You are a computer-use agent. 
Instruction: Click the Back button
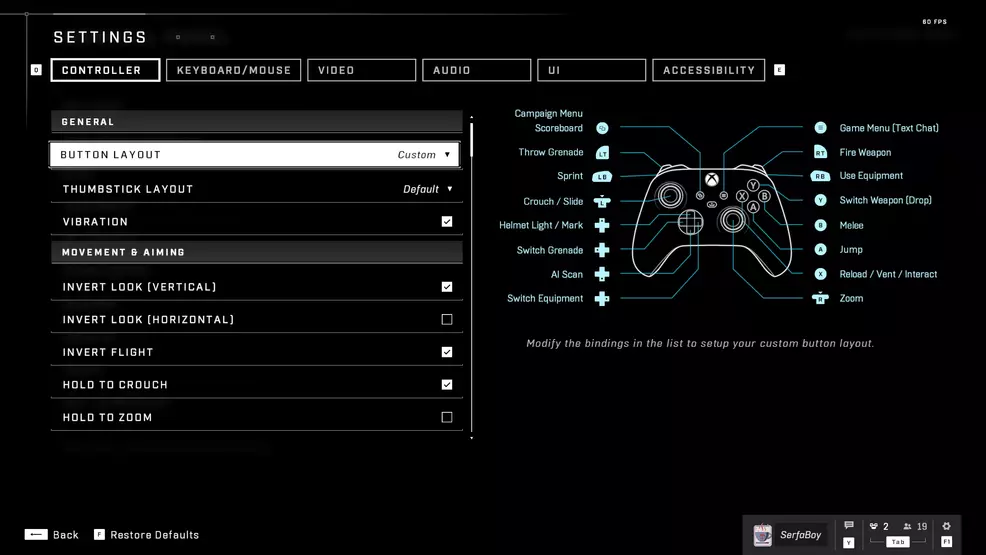click(x=52, y=535)
